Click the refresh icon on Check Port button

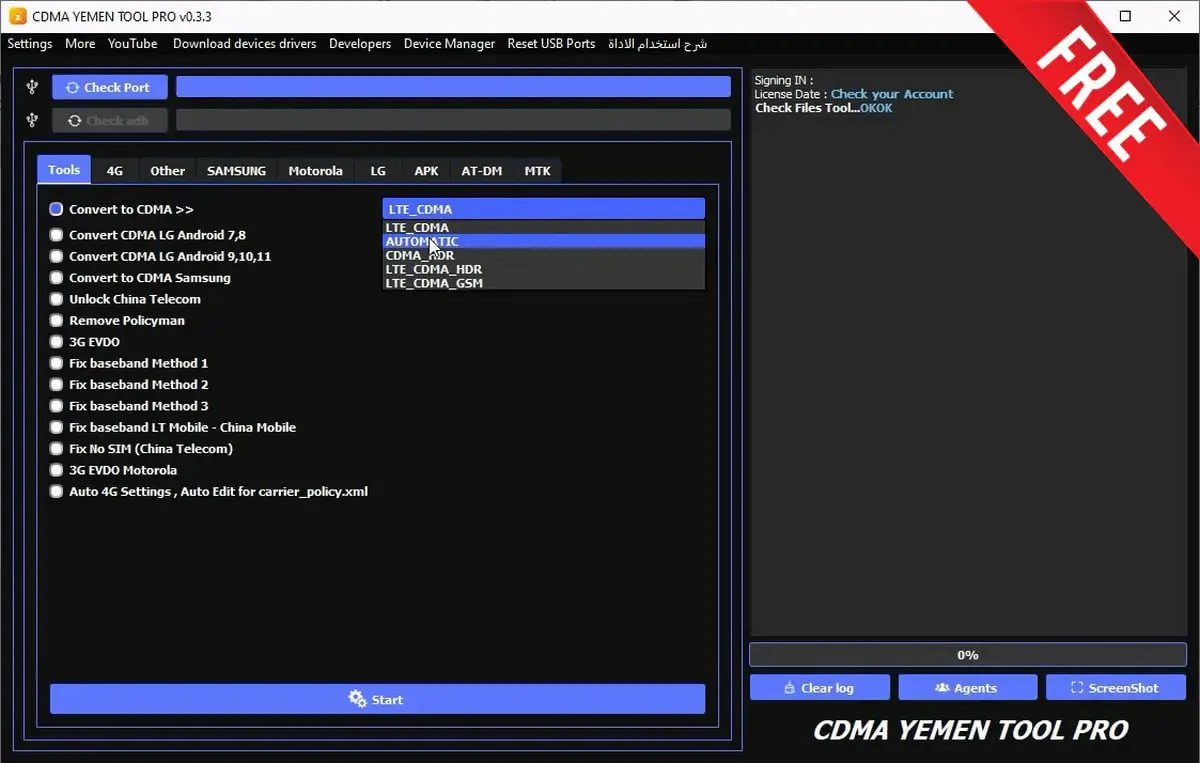(x=72, y=88)
